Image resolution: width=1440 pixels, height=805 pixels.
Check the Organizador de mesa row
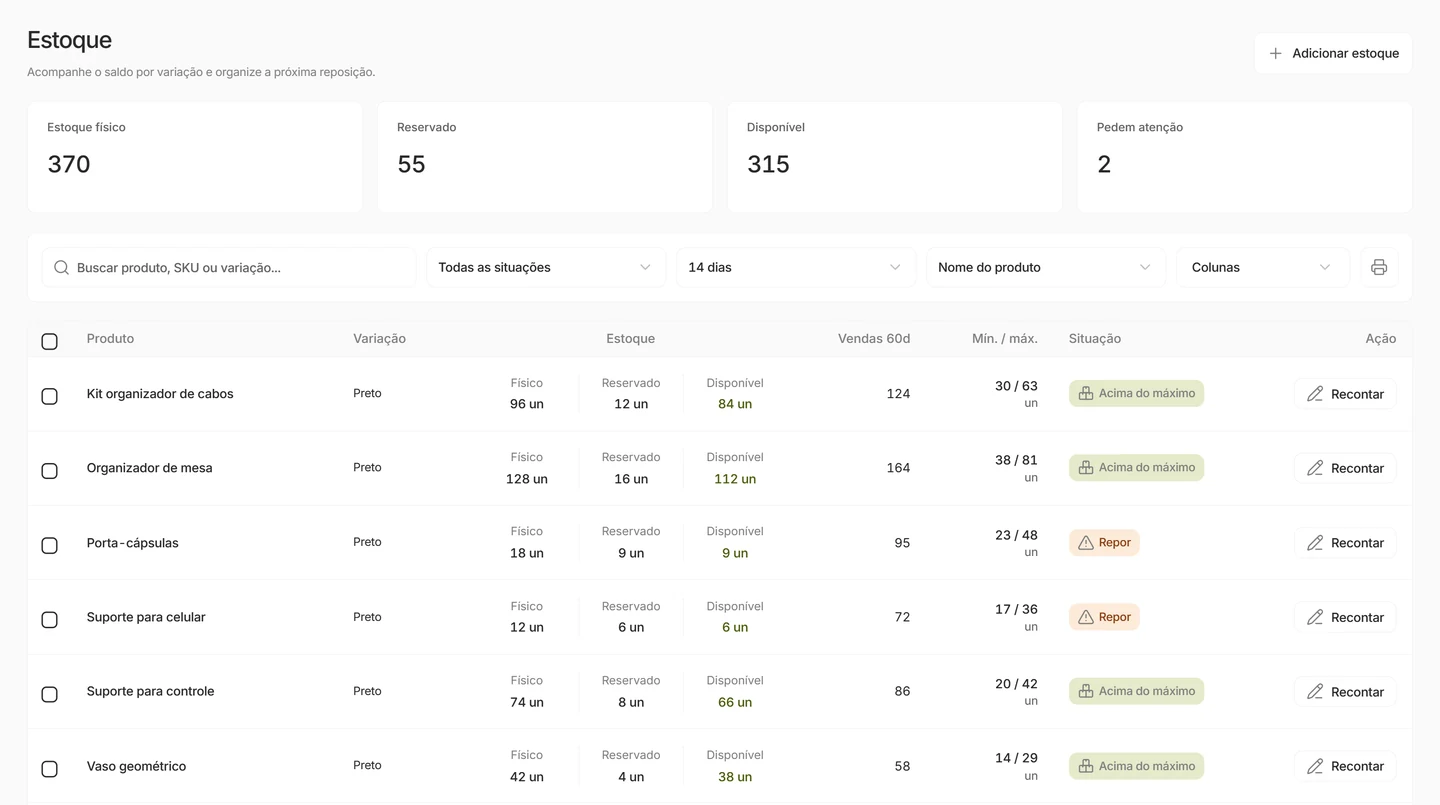(x=49, y=470)
